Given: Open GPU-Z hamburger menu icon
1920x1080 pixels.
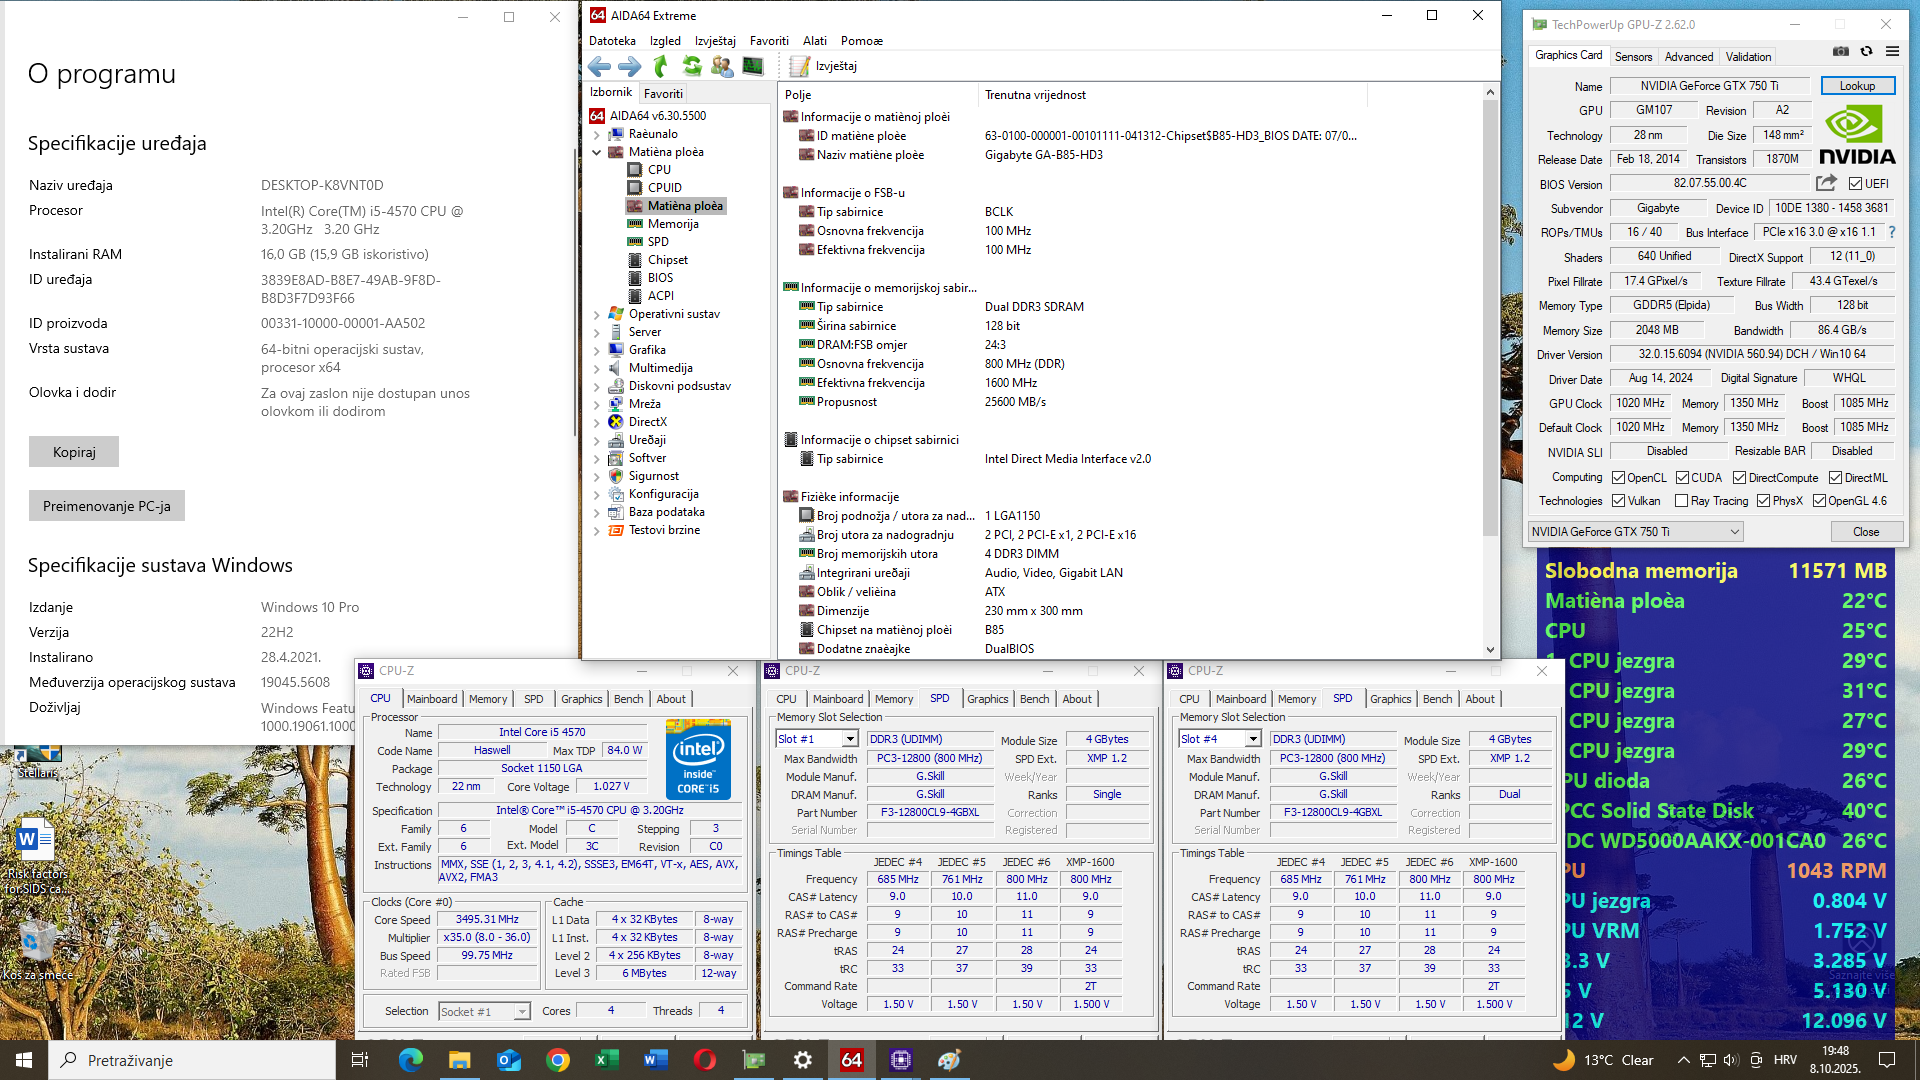Looking at the screenshot, I should [1892, 52].
